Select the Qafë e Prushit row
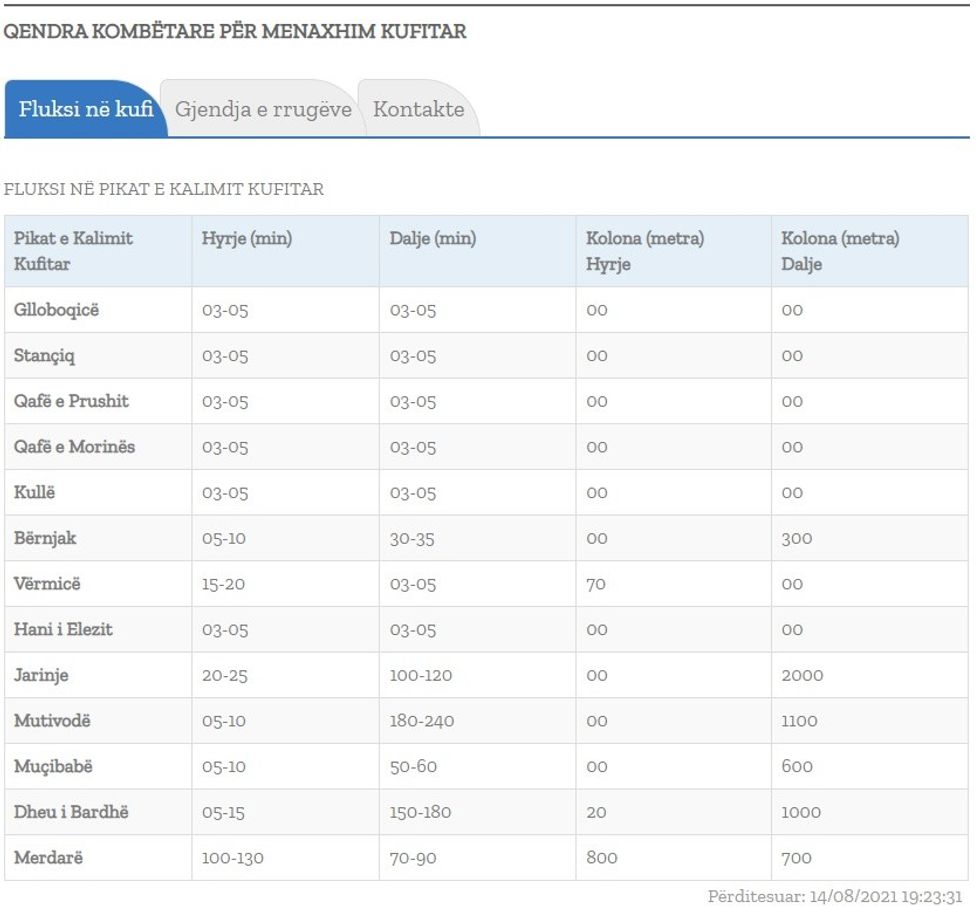The width and height of the screenshot is (980, 906). click(71, 401)
